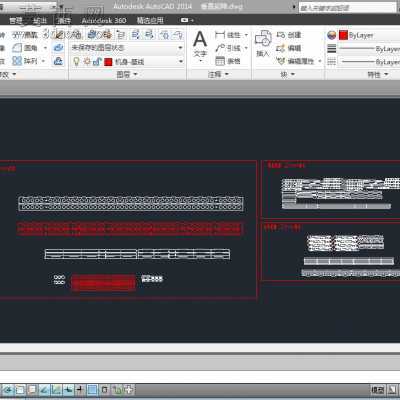Click the lineweight icon in Properties panel
This screenshot has height=400, width=400.
pyautogui.click(x=331, y=49)
